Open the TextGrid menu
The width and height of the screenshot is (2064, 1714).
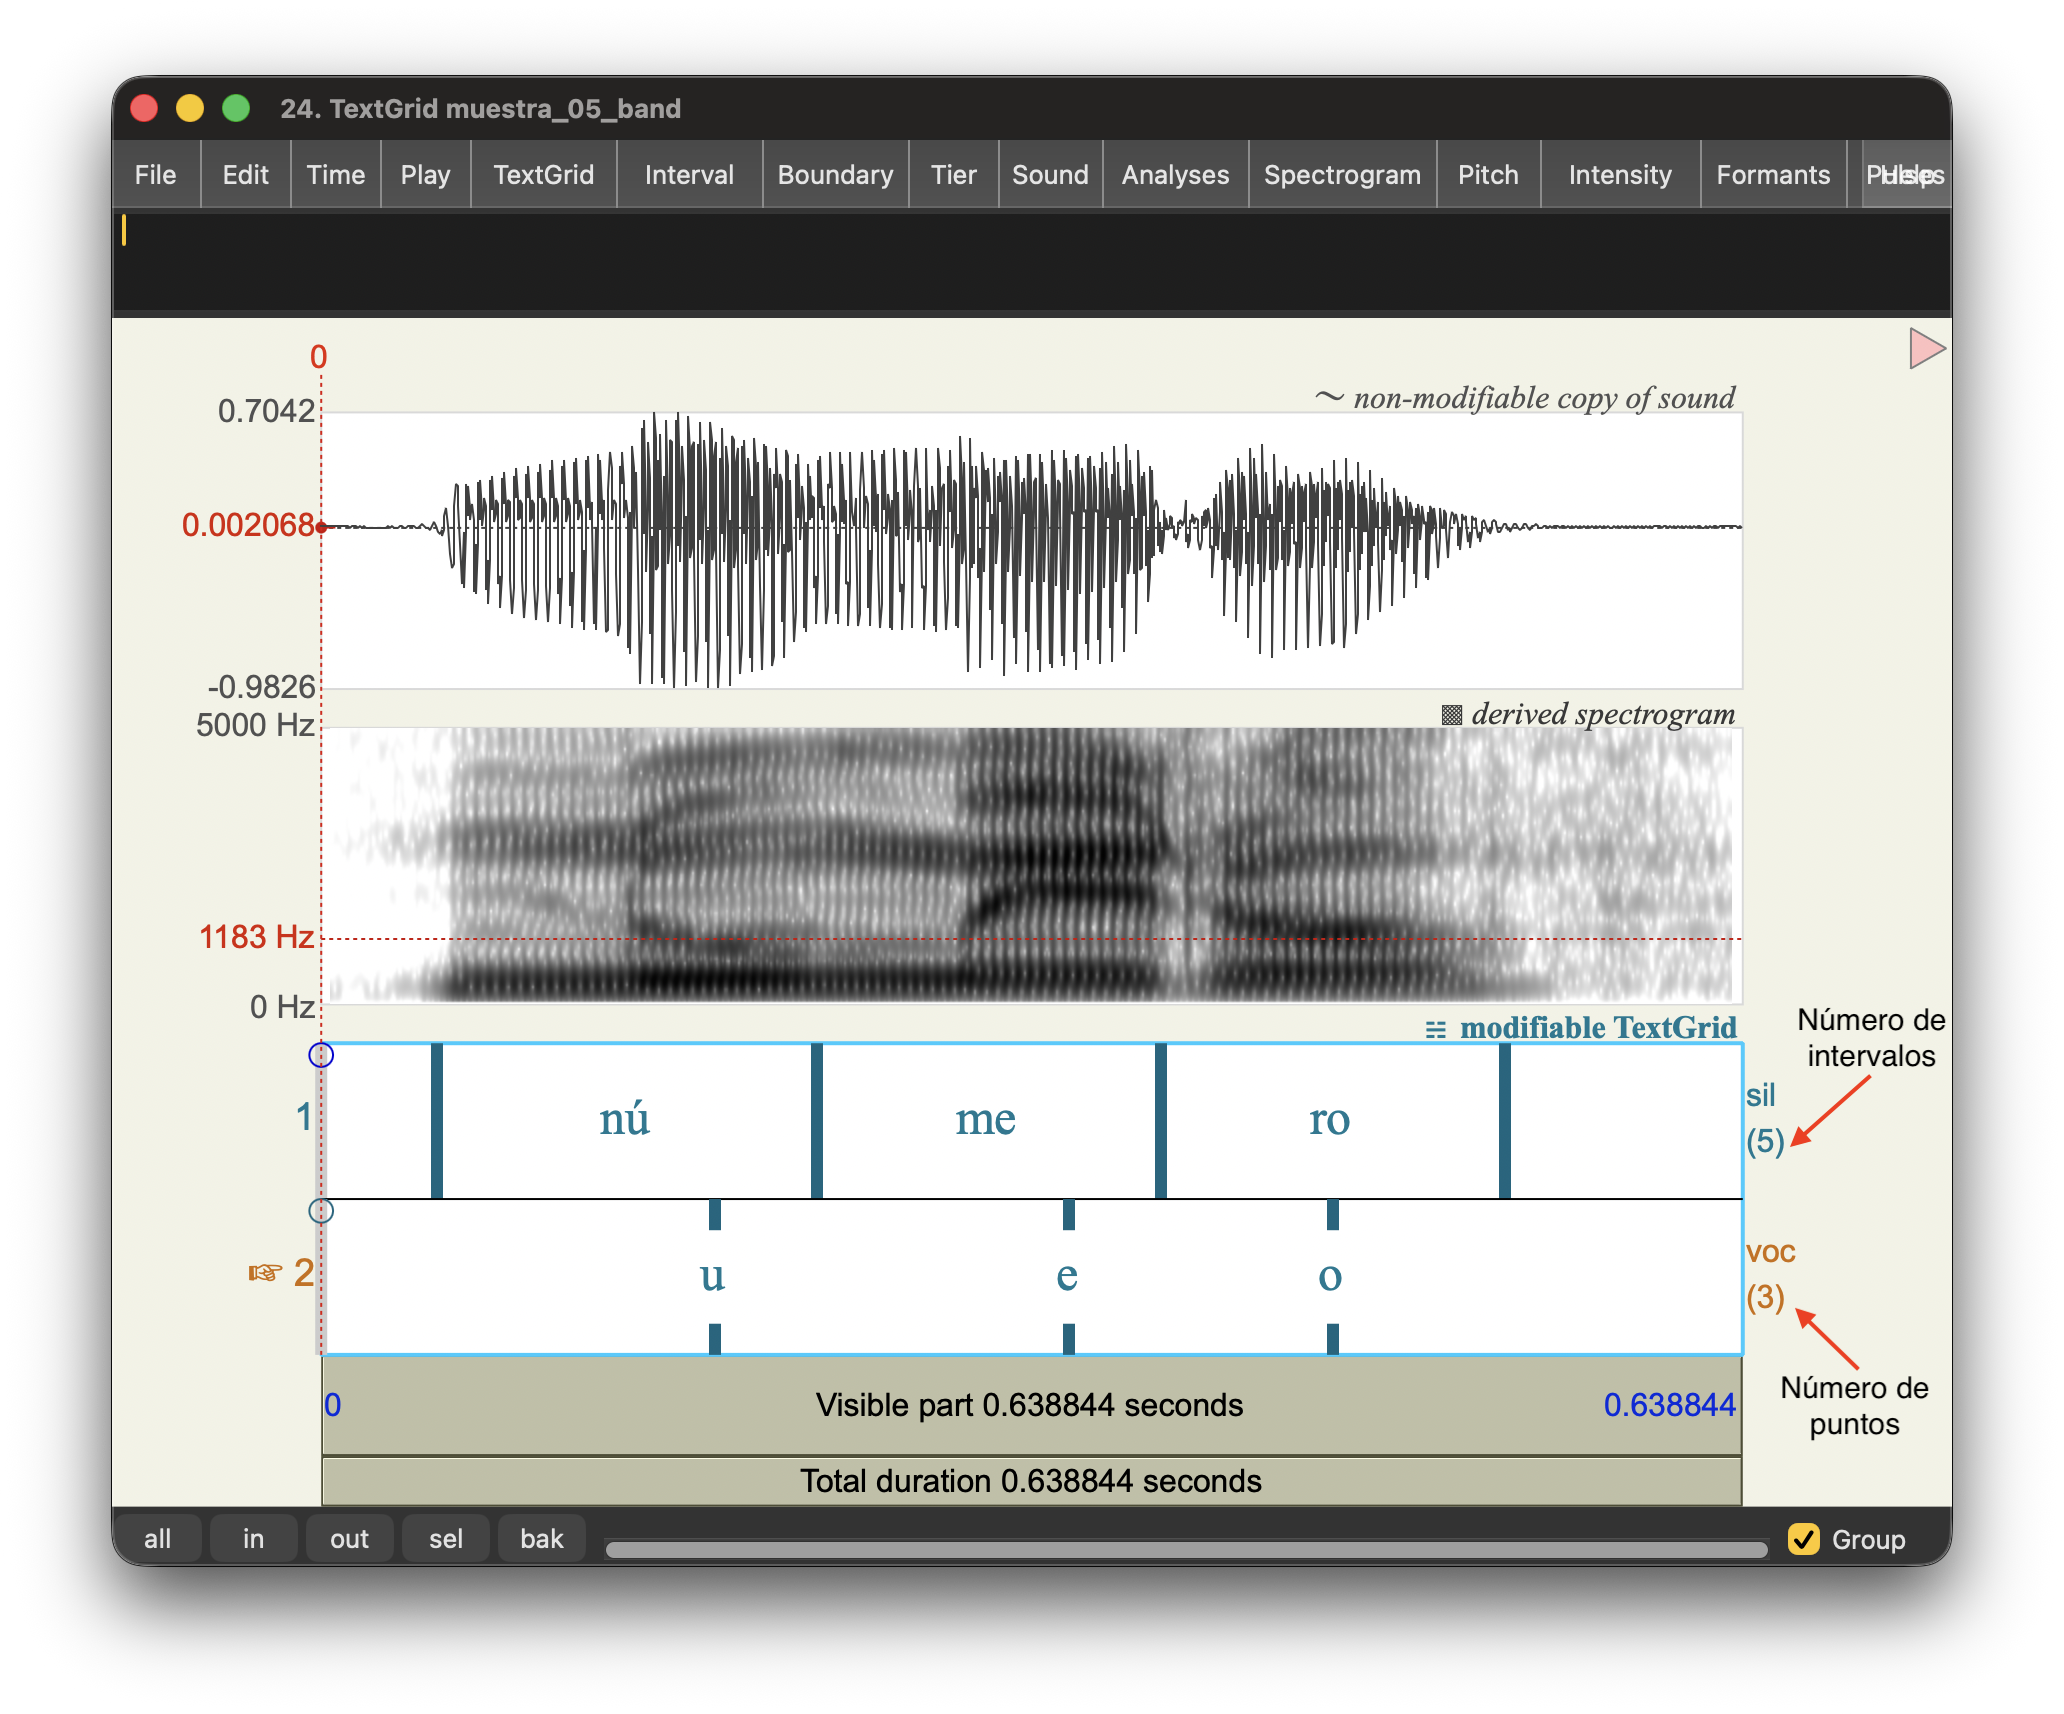click(x=543, y=174)
